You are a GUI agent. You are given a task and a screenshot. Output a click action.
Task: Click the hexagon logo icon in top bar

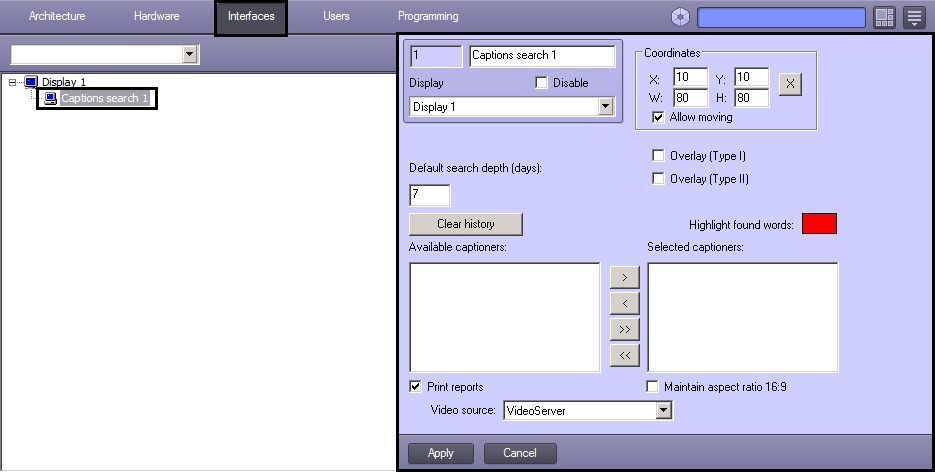coord(680,17)
